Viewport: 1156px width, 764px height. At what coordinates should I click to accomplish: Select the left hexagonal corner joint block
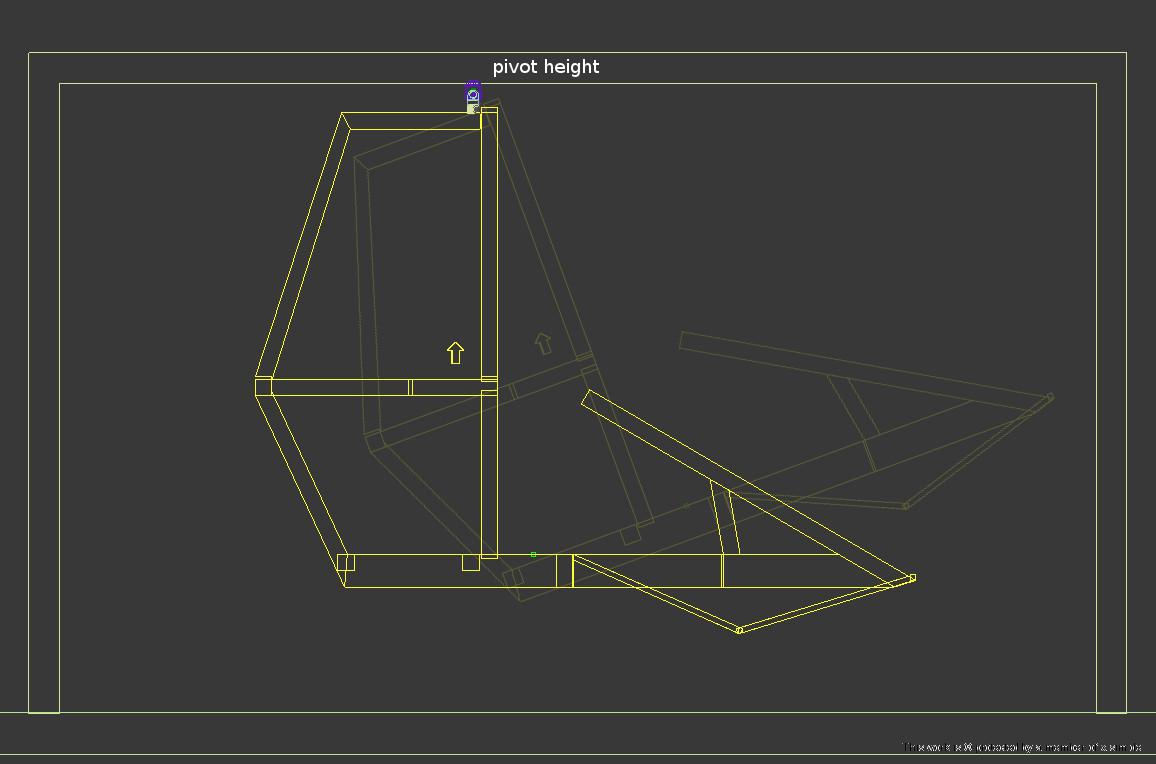pos(264,387)
